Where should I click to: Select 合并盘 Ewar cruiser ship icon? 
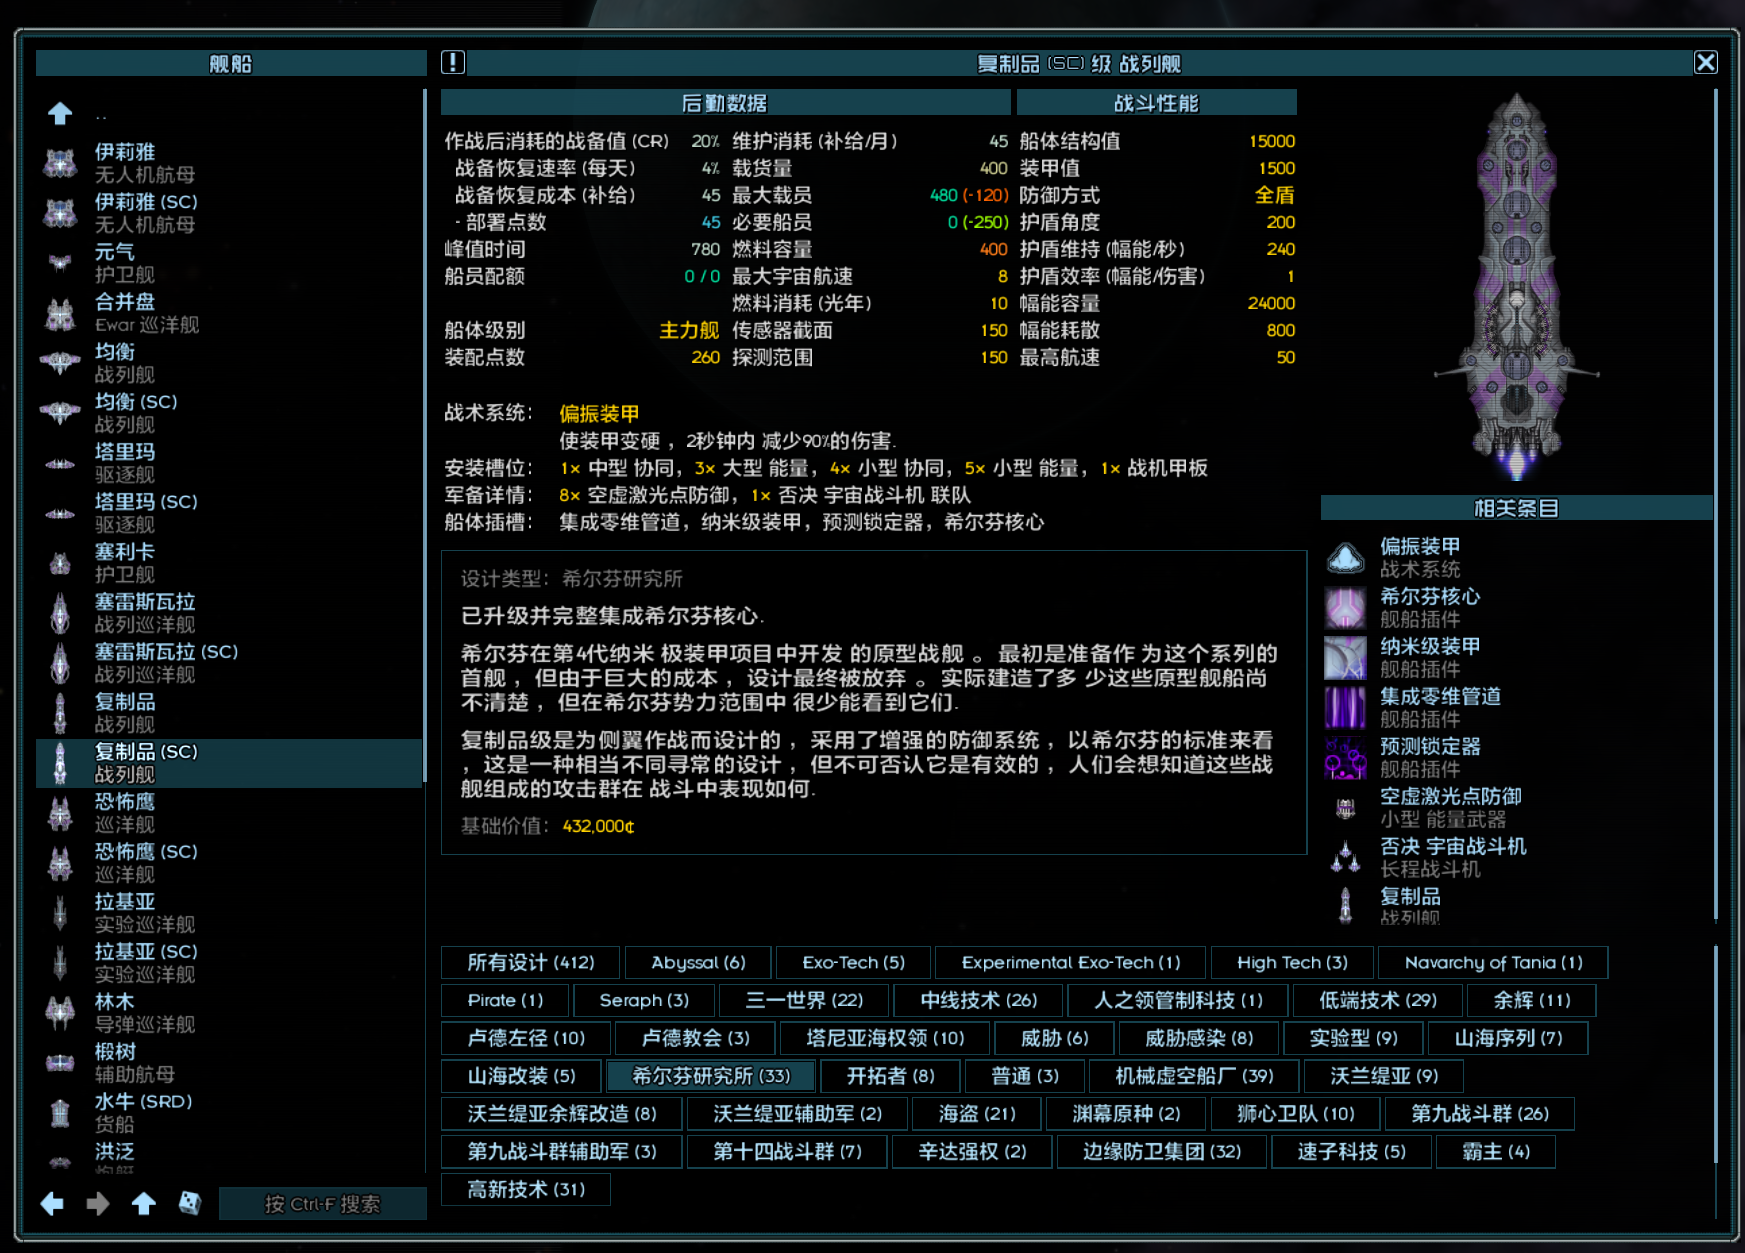[x=60, y=313]
